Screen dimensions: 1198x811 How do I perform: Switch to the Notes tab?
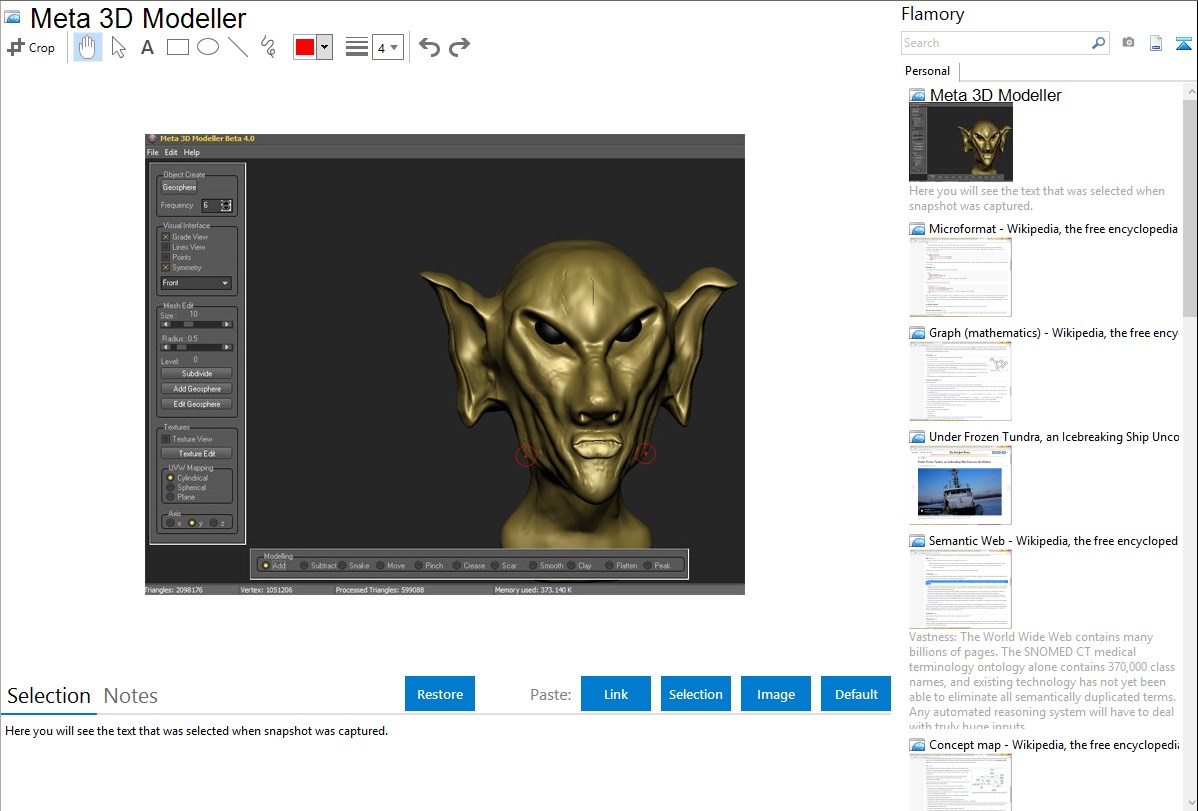pos(131,695)
